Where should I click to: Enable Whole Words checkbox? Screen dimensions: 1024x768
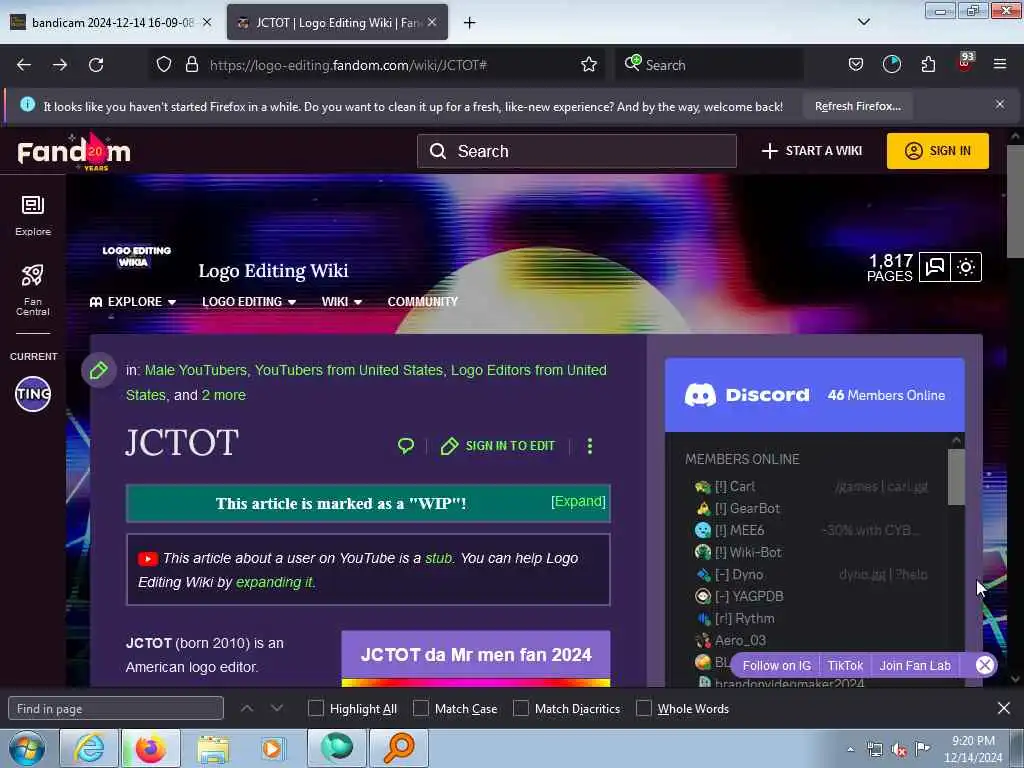coord(644,709)
